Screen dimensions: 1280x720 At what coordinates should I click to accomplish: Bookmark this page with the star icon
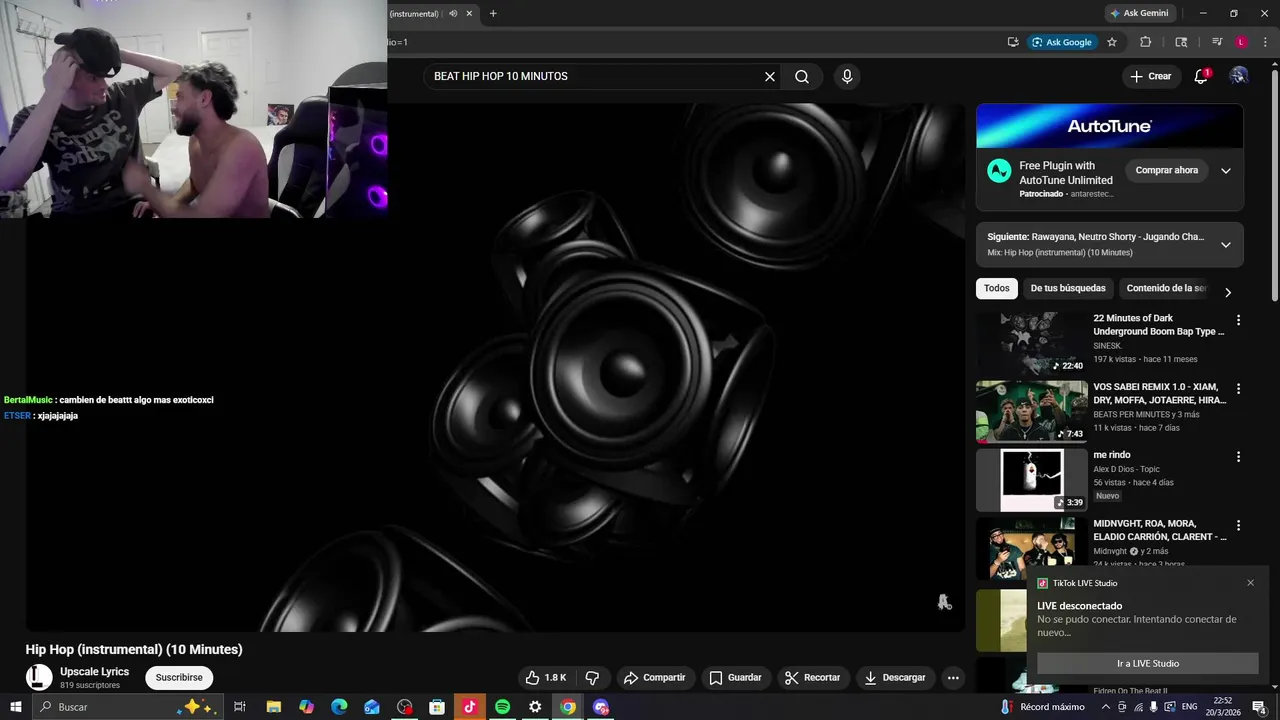click(1111, 42)
